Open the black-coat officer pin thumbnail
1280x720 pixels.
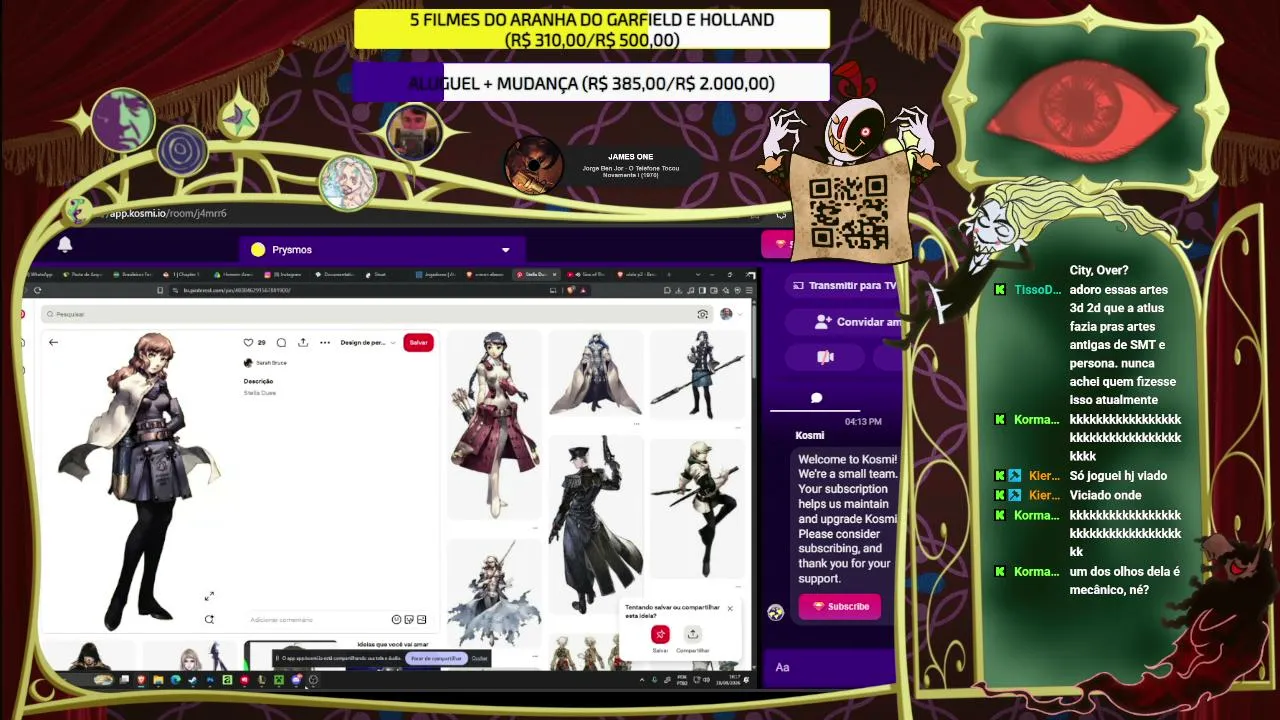595,525
